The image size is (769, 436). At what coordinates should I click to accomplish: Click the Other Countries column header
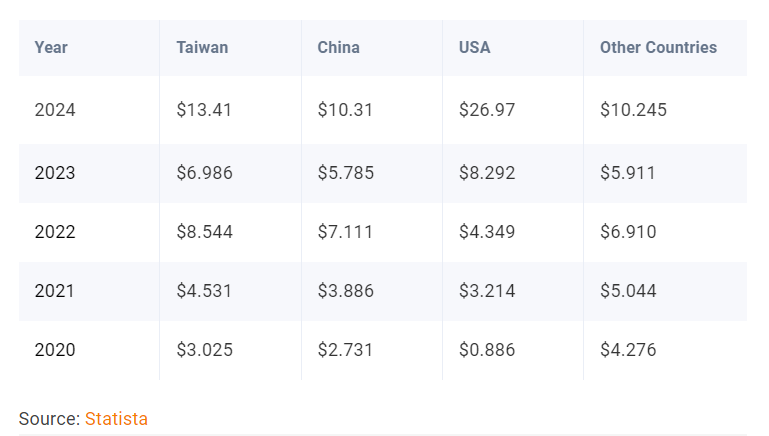[x=658, y=48]
